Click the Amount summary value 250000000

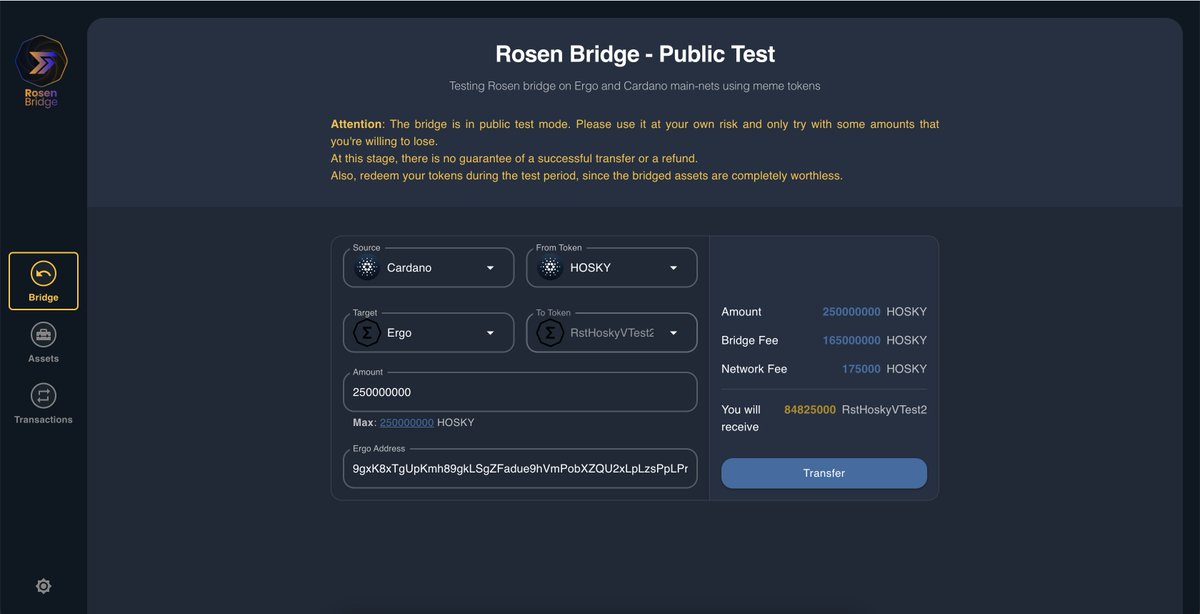[x=851, y=312]
